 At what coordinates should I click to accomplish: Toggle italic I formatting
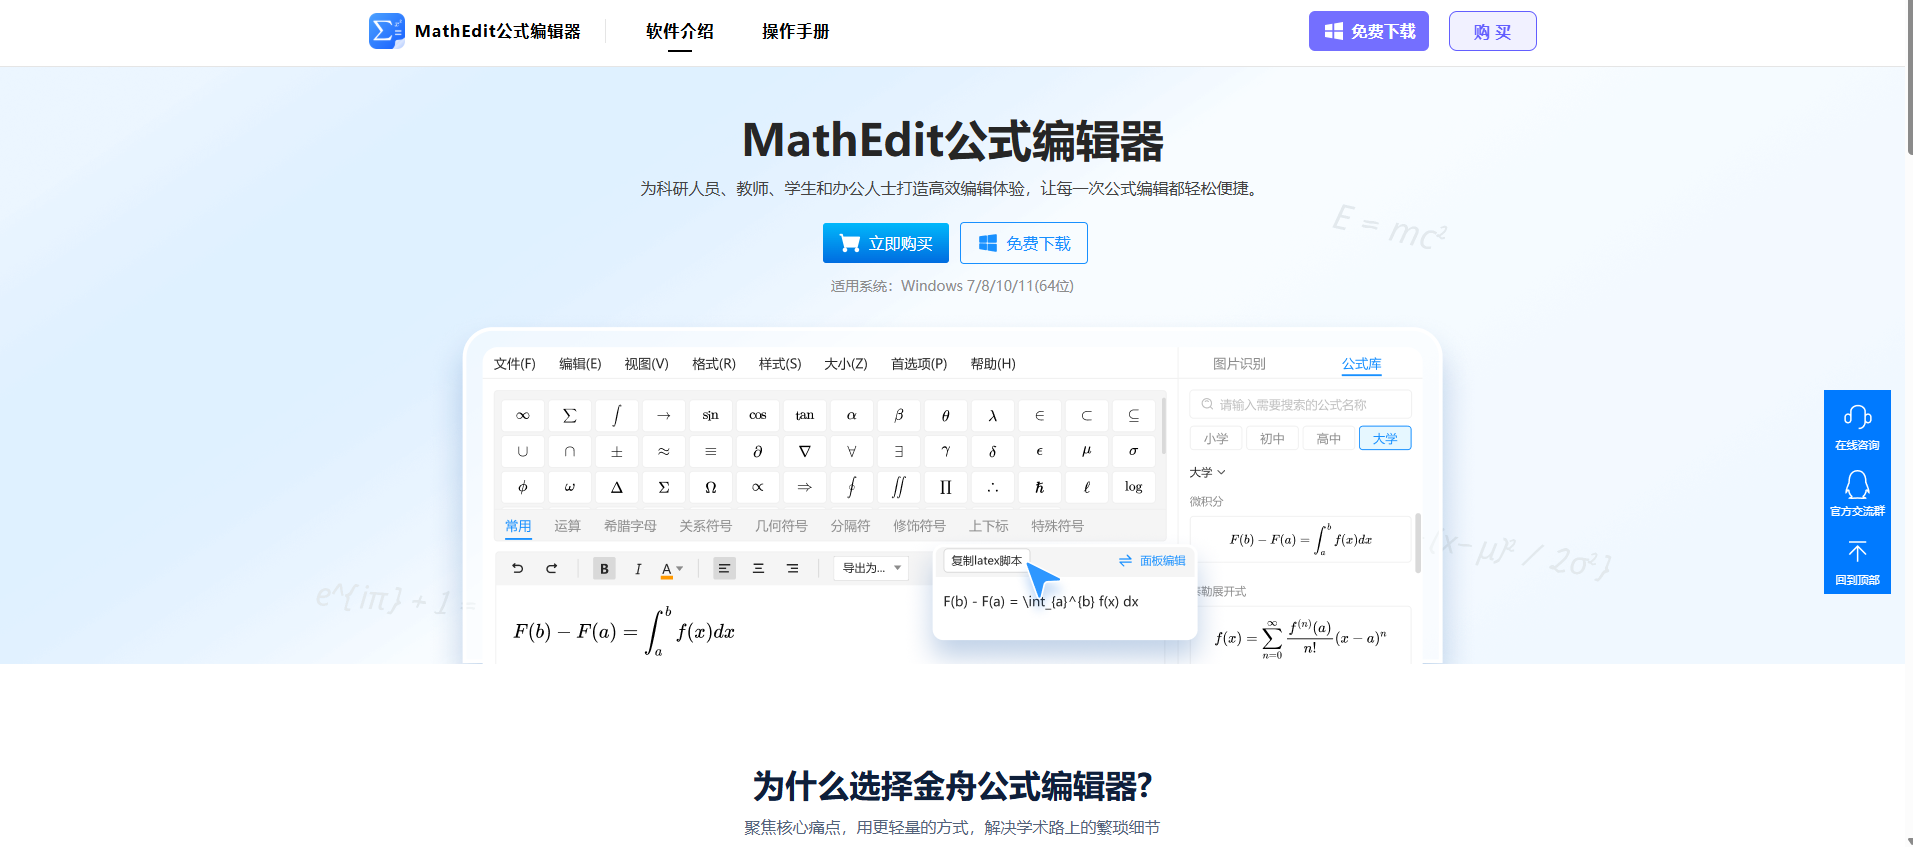(638, 568)
